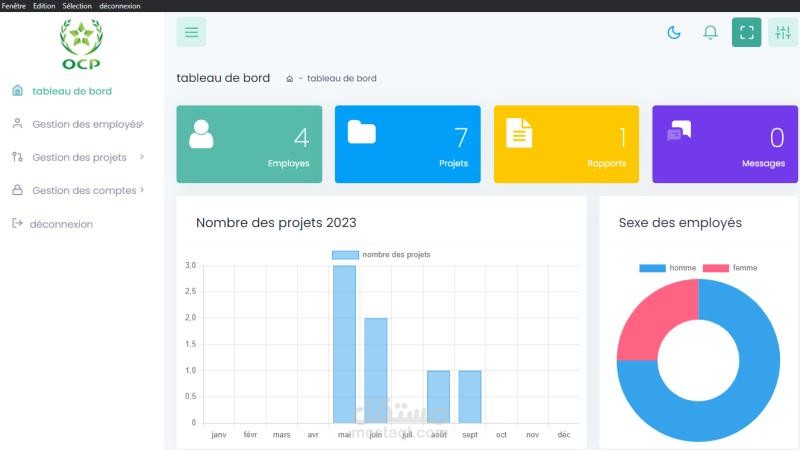The height and width of the screenshot is (450, 800).
Task: Open the Sélection menu
Action: pyautogui.click(x=77, y=6)
